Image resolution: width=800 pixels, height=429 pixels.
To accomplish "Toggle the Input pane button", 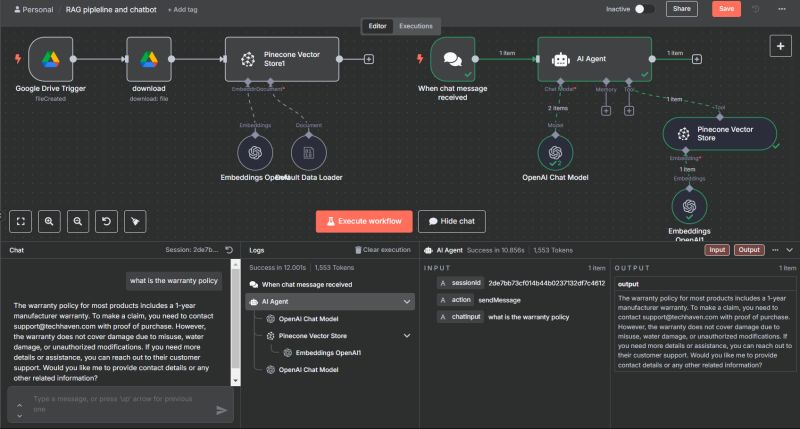I will coord(717,250).
